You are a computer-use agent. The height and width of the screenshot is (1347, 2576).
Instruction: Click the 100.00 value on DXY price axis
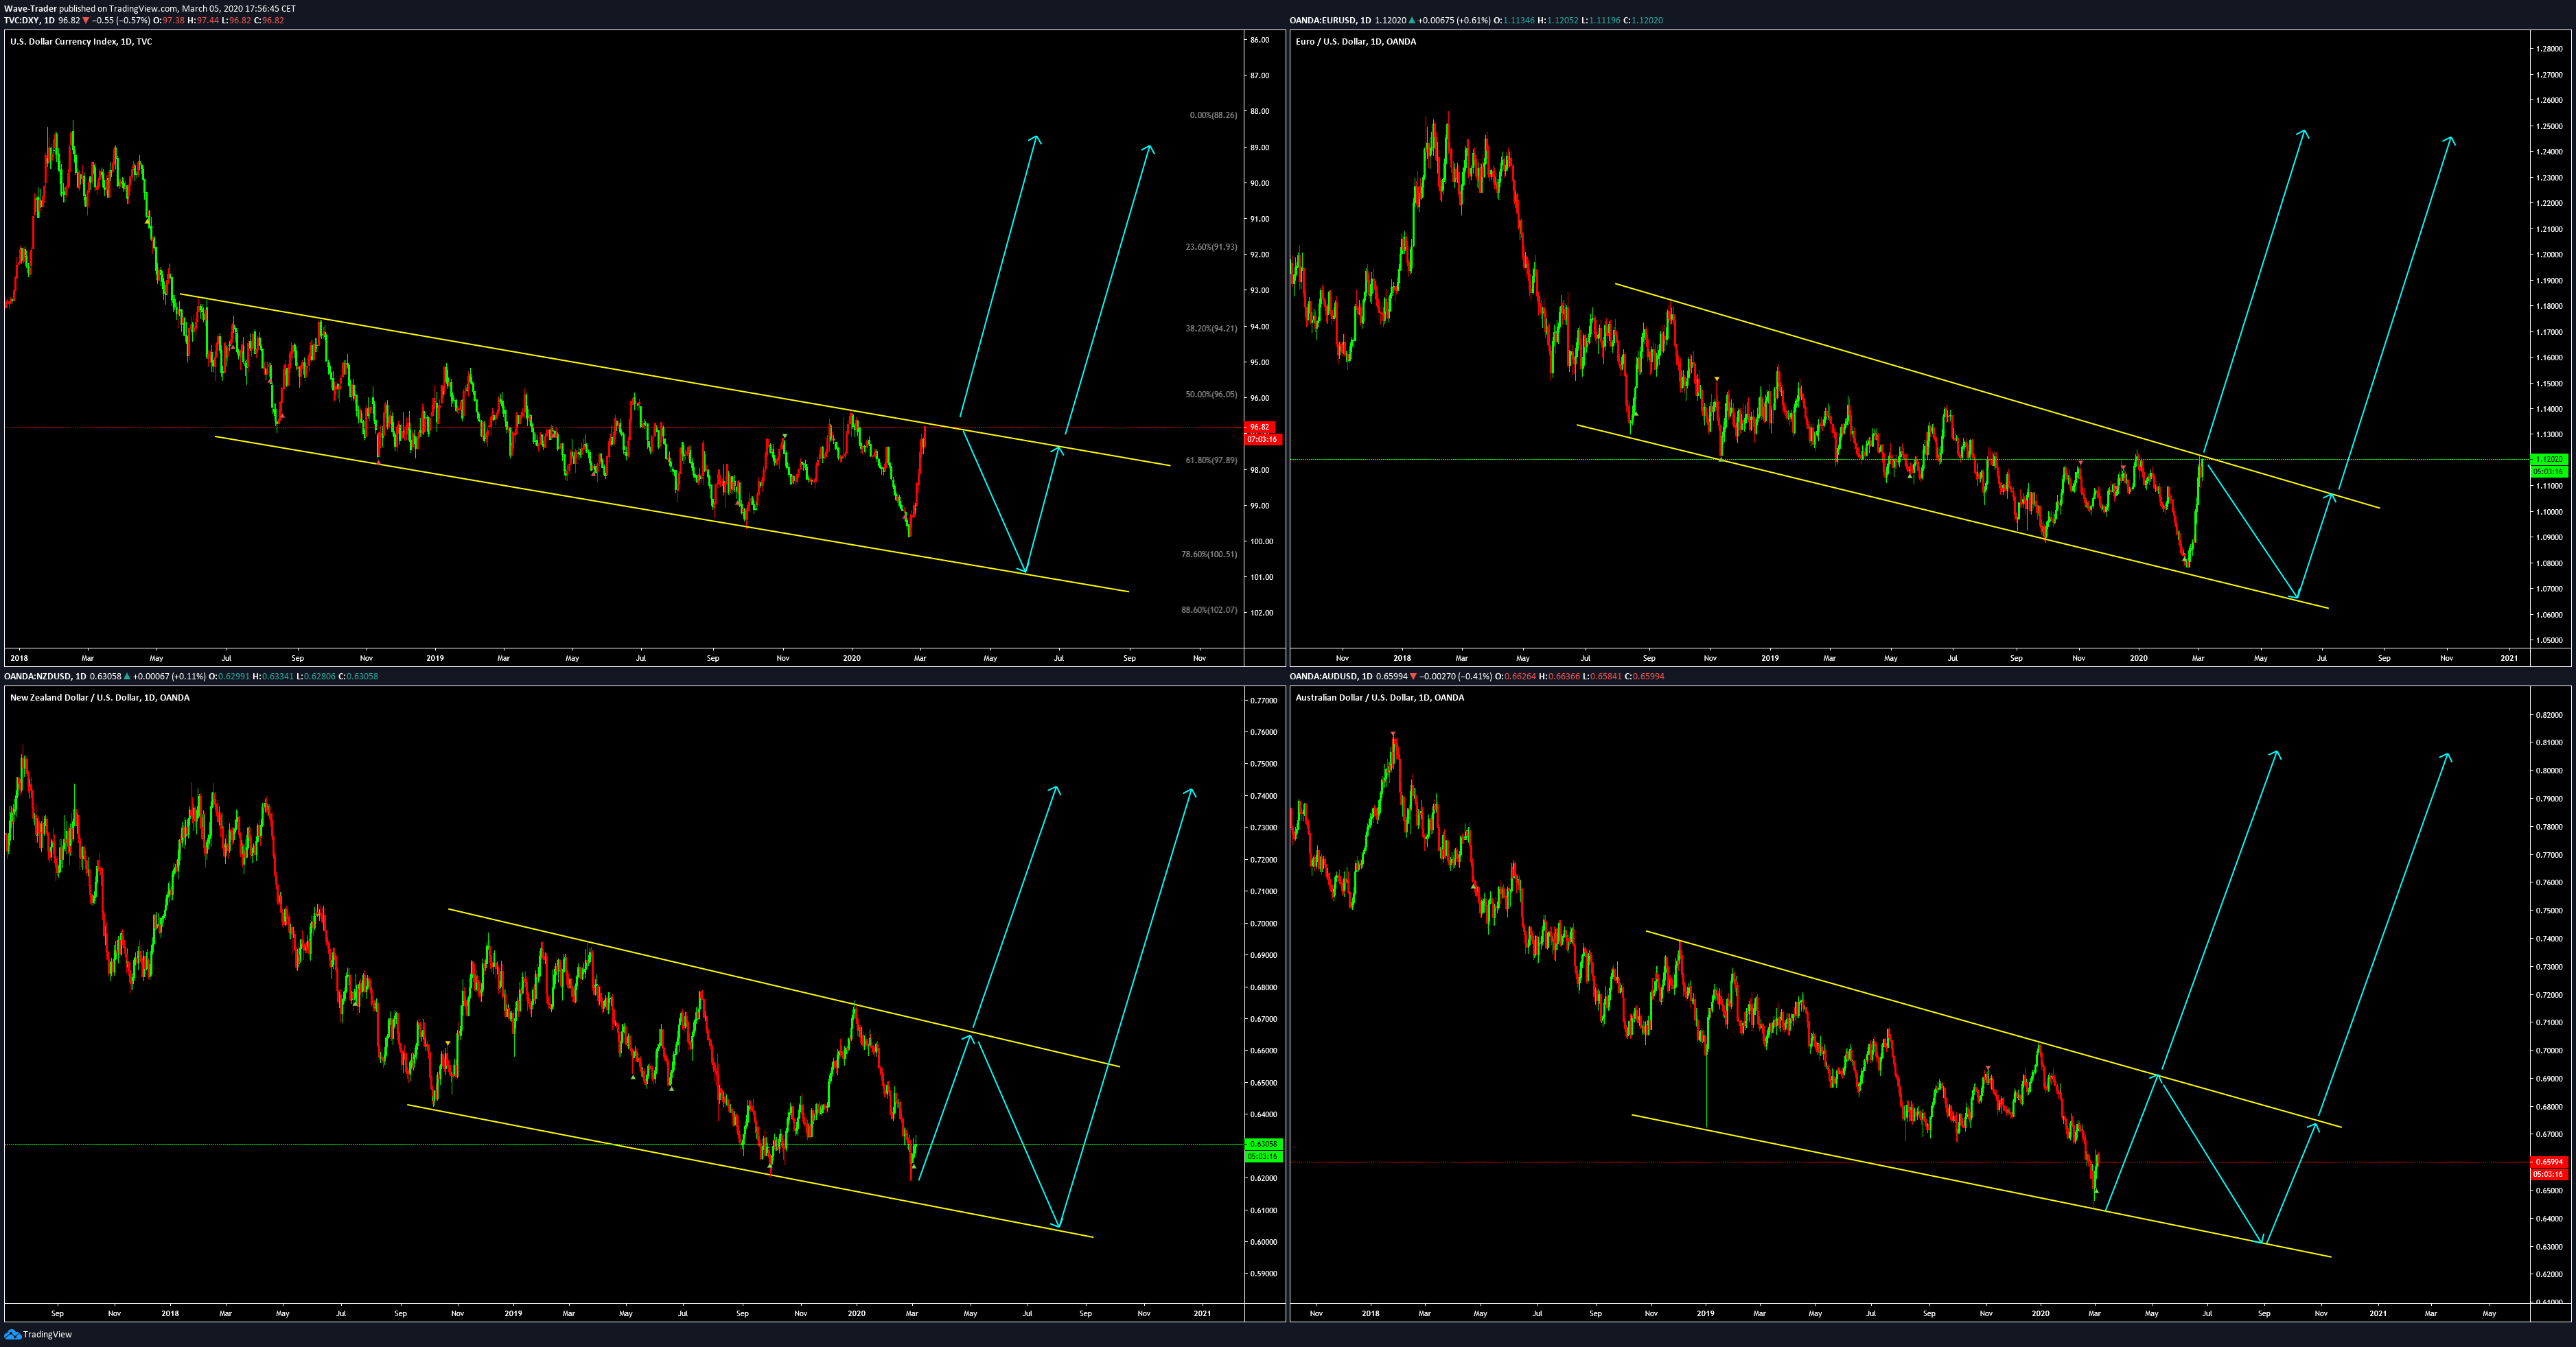(1261, 541)
